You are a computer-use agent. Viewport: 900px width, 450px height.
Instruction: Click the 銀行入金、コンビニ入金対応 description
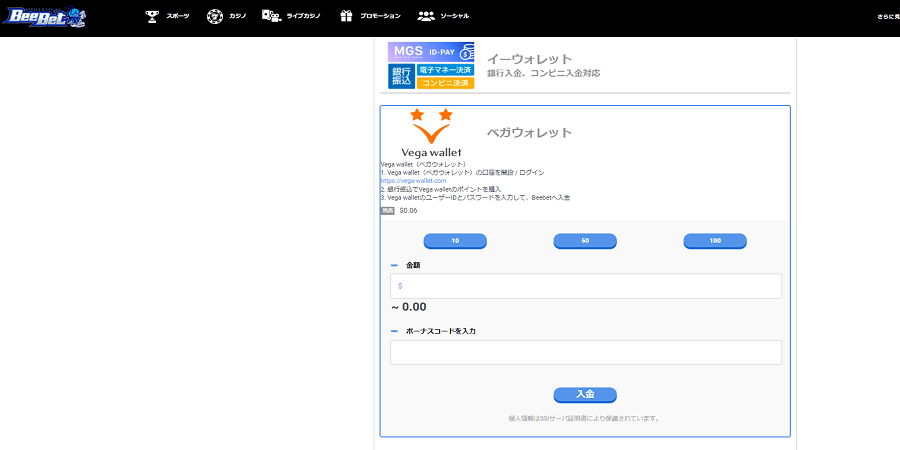click(544, 73)
